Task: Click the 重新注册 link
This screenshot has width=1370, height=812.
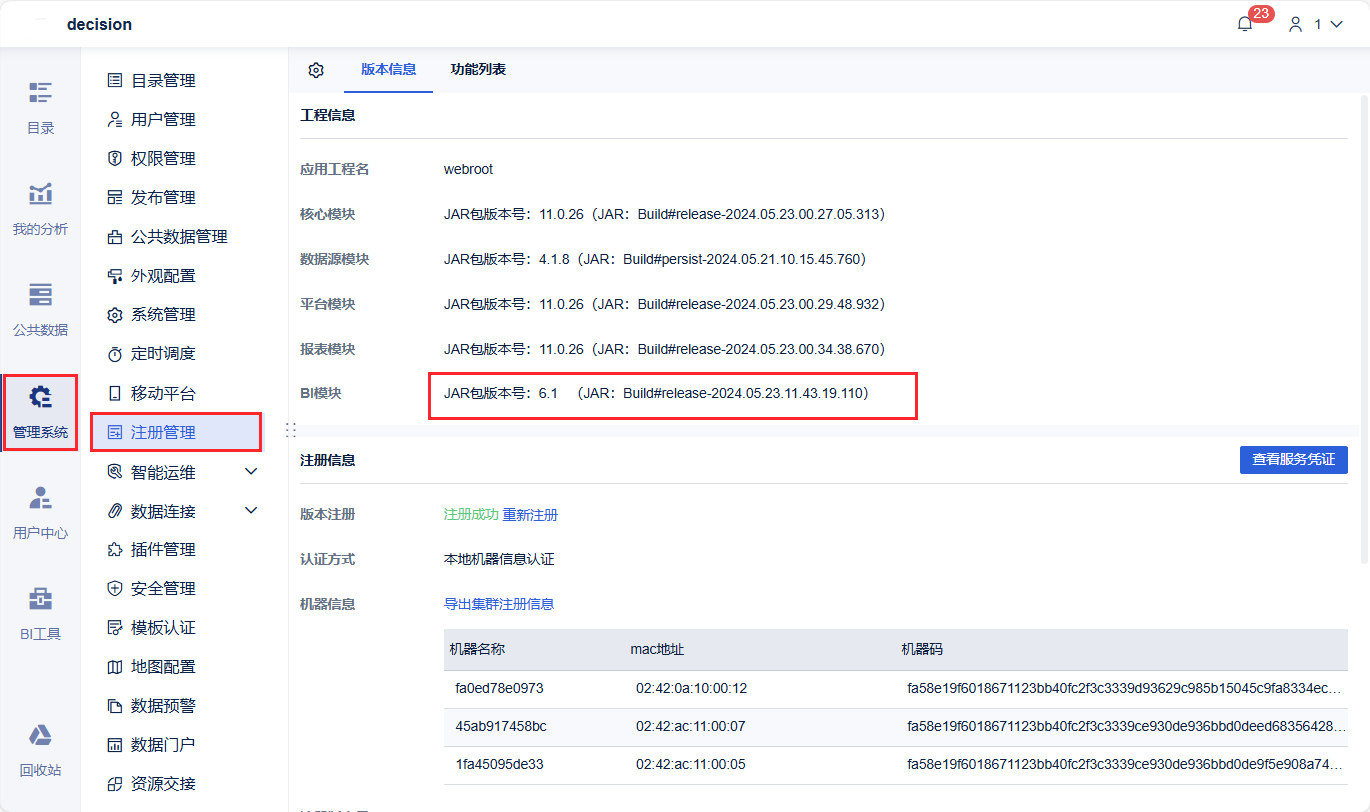Action: pos(530,515)
